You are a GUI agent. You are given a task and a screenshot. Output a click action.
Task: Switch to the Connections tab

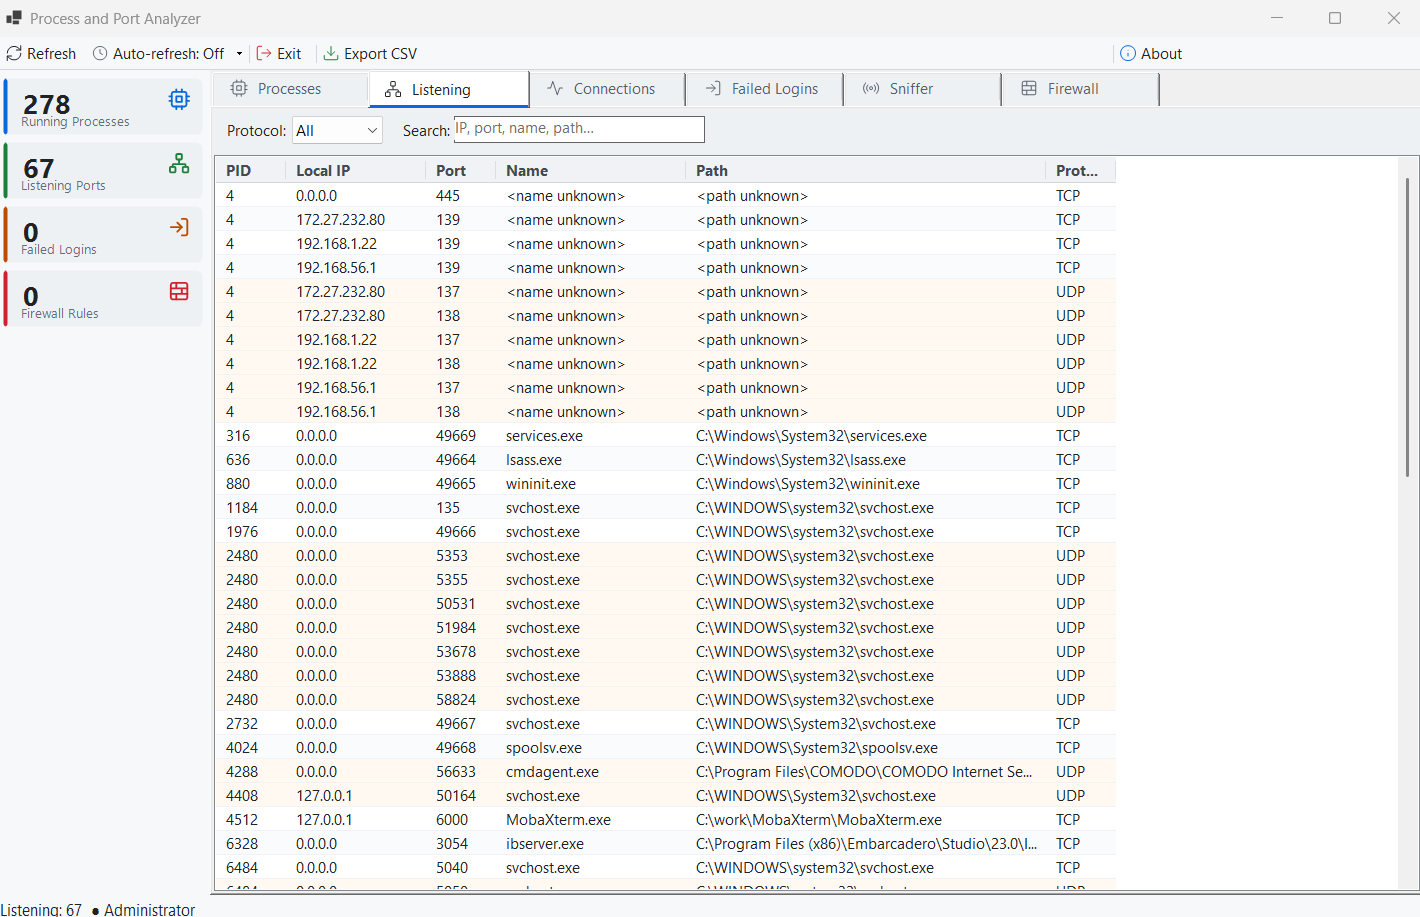point(607,88)
